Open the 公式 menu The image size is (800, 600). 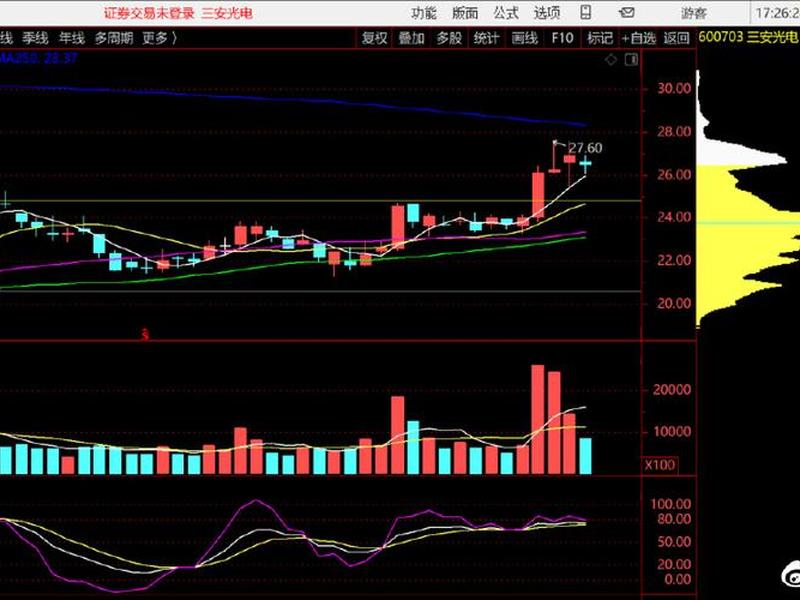coord(506,13)
